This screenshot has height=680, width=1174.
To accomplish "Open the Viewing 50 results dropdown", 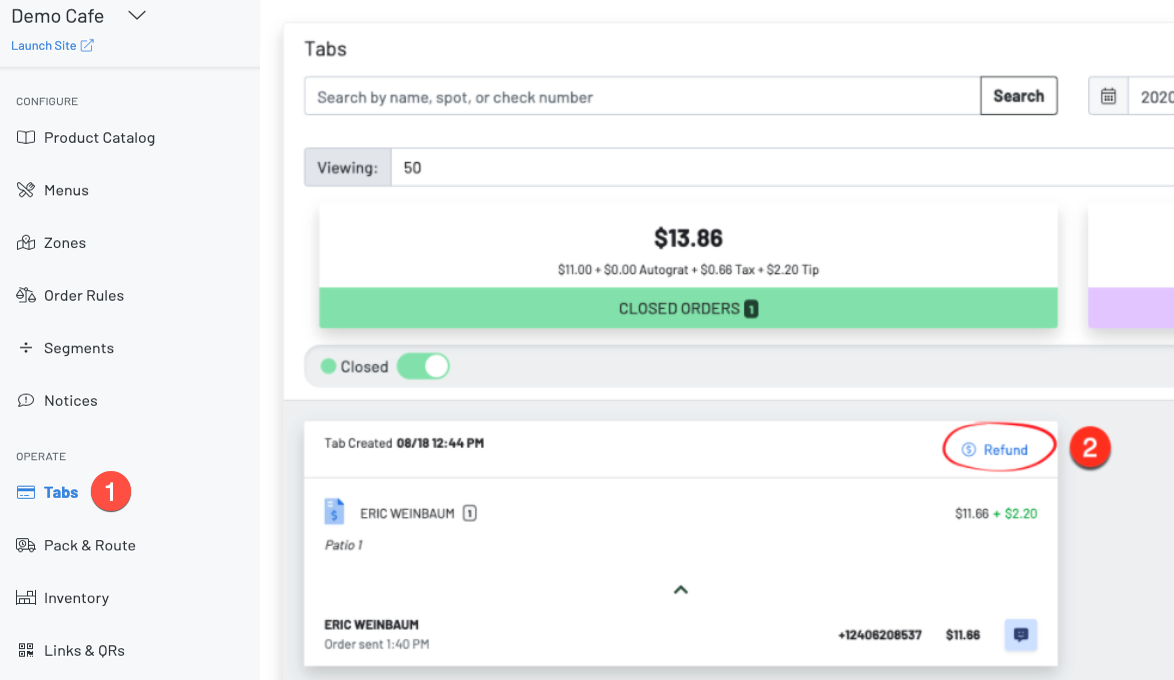I will point(412,167).
